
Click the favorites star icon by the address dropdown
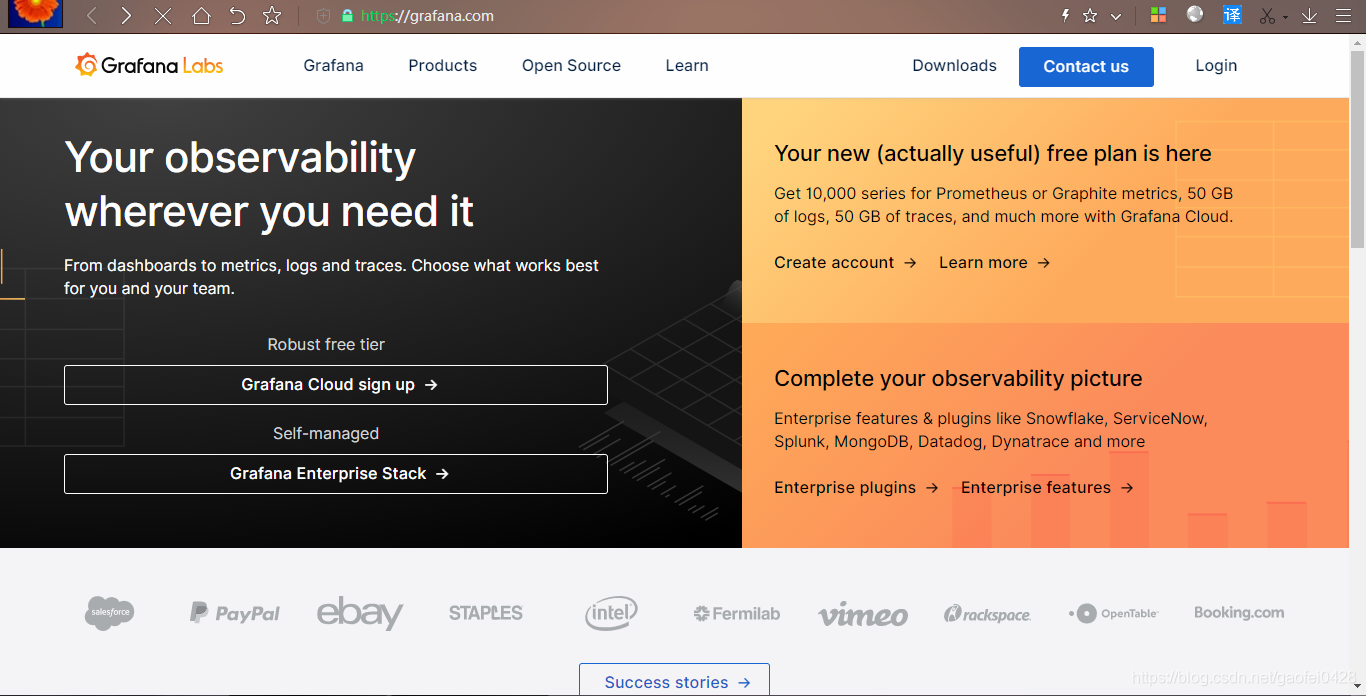(x=1090, y=16)
